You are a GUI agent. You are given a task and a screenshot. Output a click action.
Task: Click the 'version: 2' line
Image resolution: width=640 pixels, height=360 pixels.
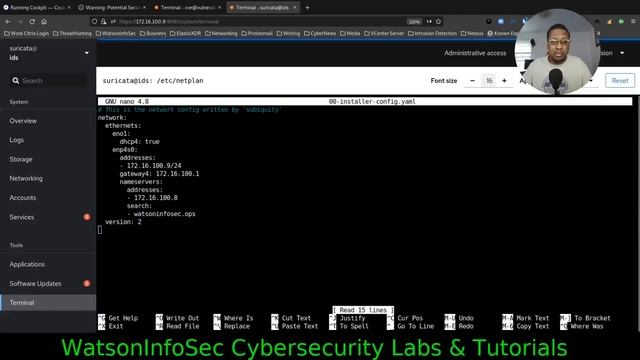point(123,222)
